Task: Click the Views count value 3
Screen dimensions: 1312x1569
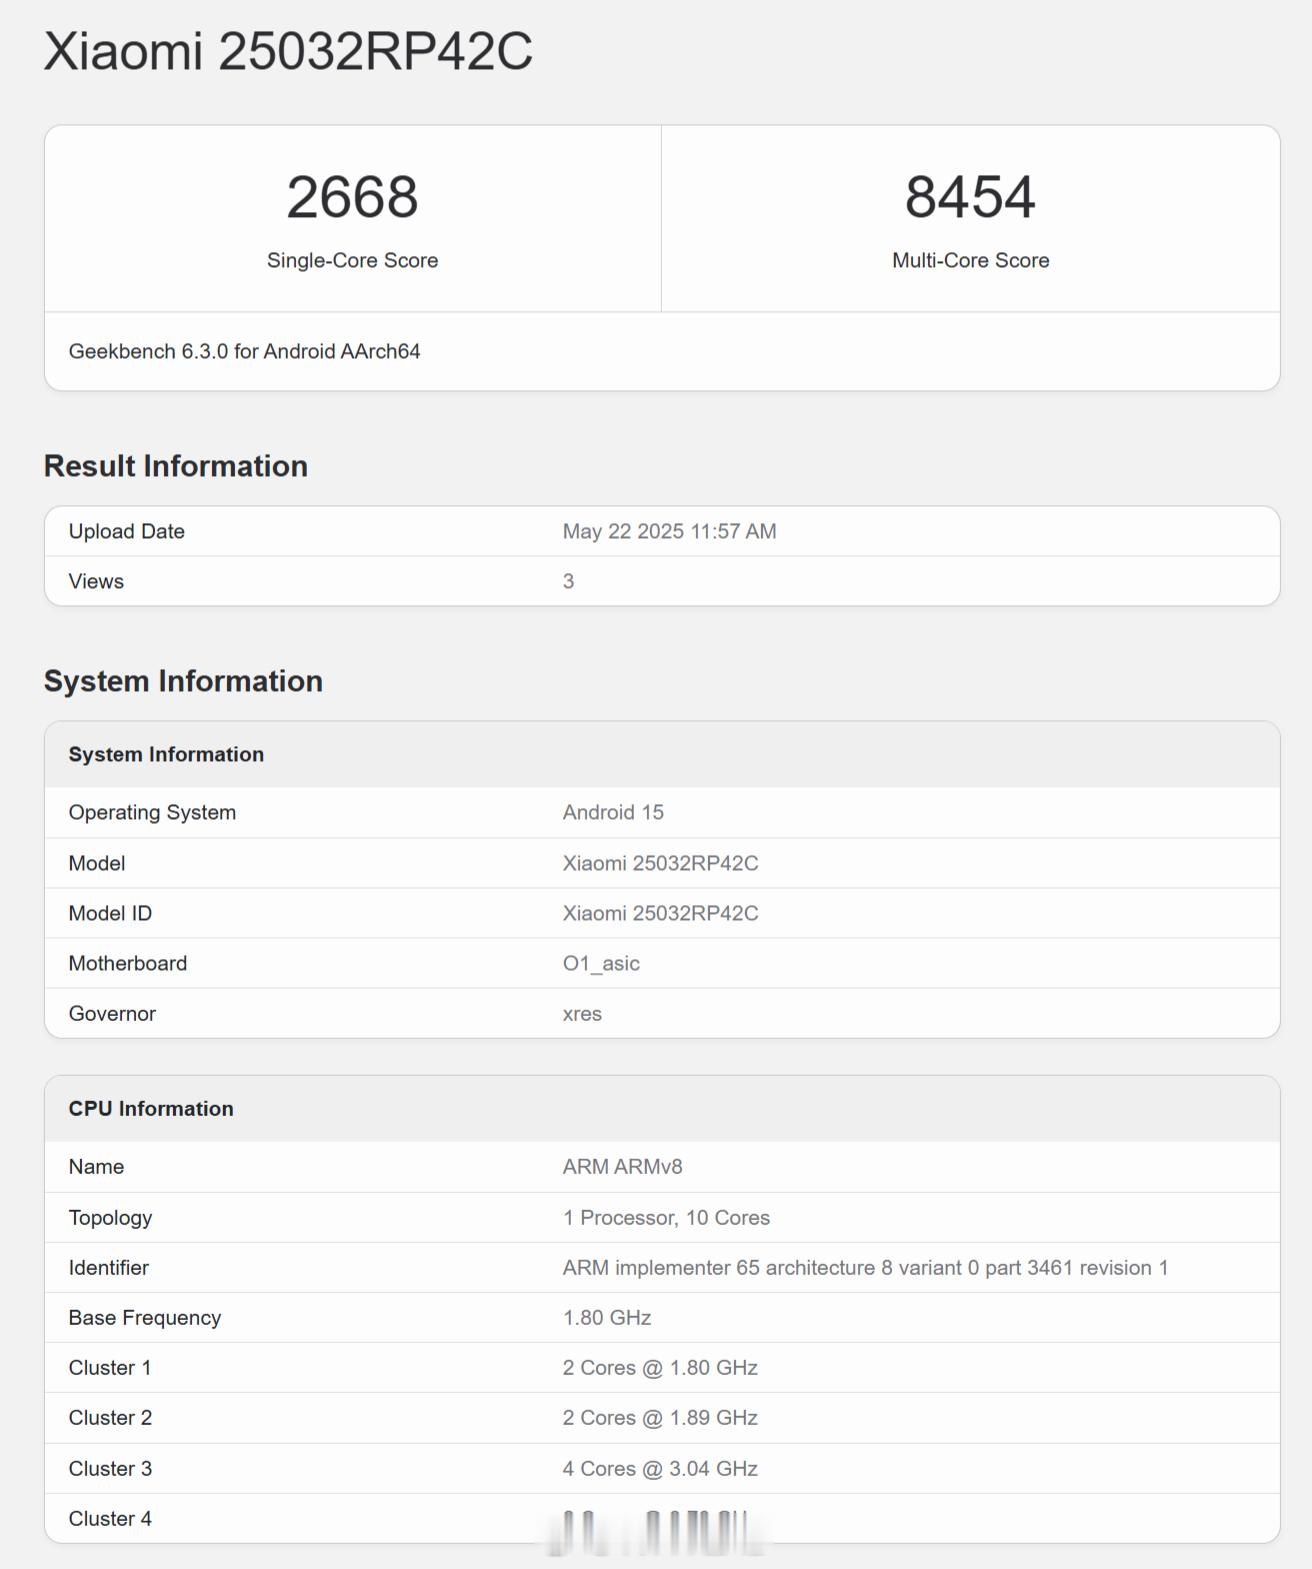Action: (x=568, y=581)
